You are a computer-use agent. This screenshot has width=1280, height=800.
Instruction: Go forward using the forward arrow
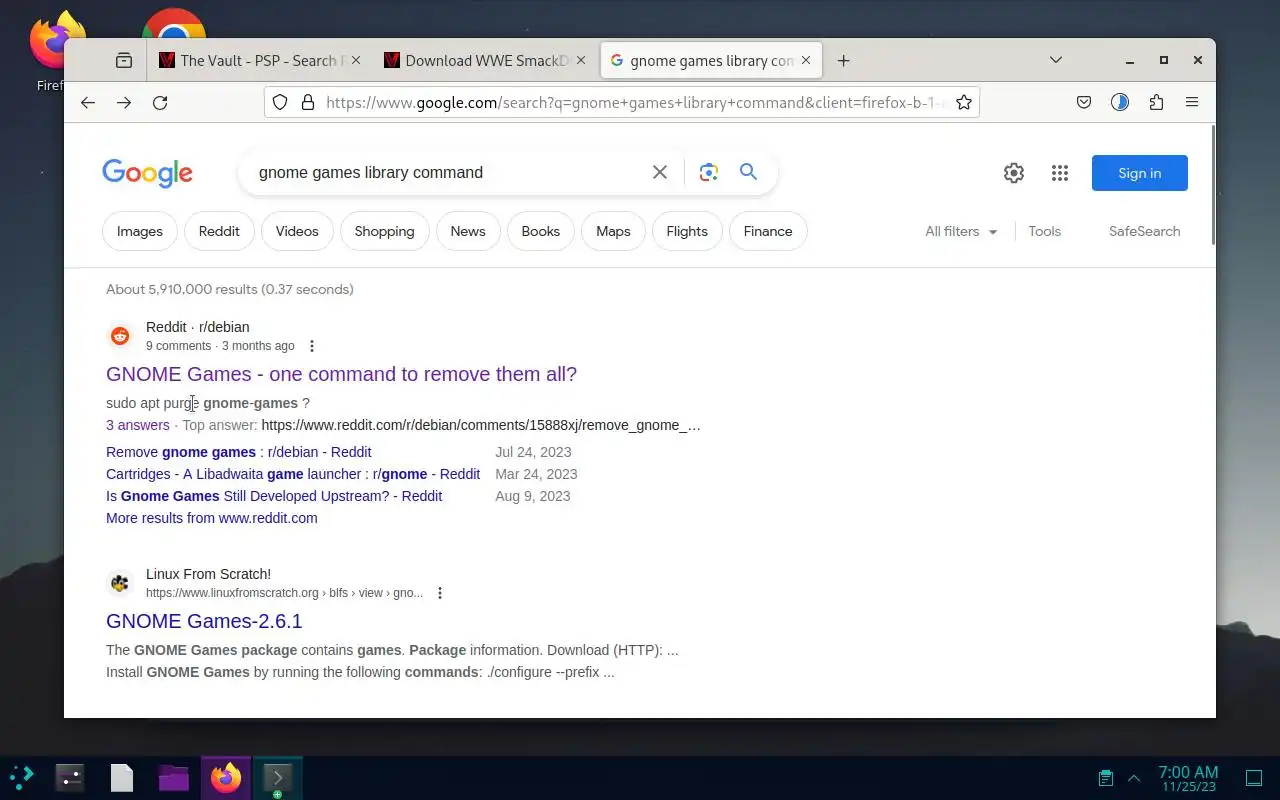coord(124,102)
